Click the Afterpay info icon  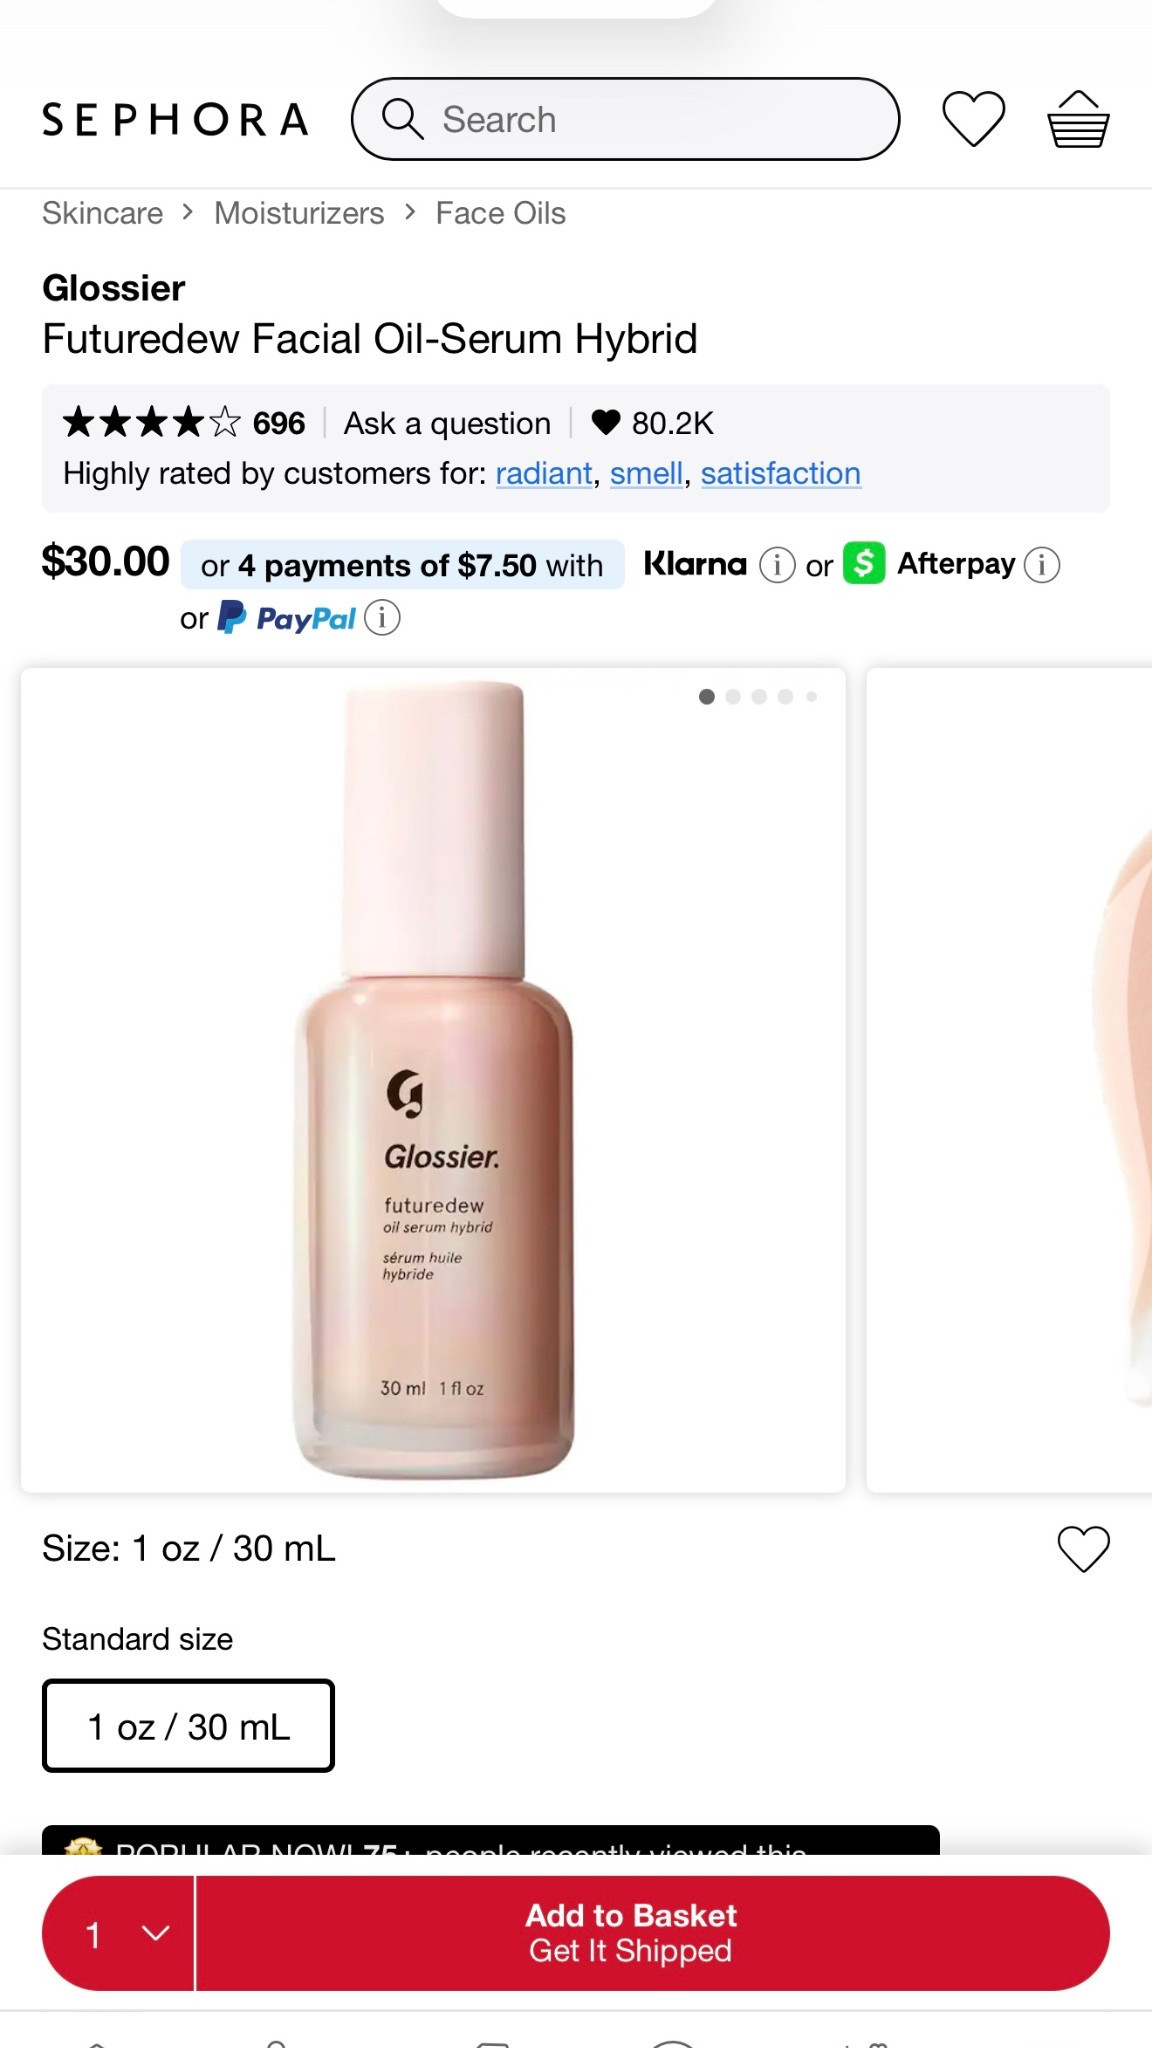[1042, 565]
